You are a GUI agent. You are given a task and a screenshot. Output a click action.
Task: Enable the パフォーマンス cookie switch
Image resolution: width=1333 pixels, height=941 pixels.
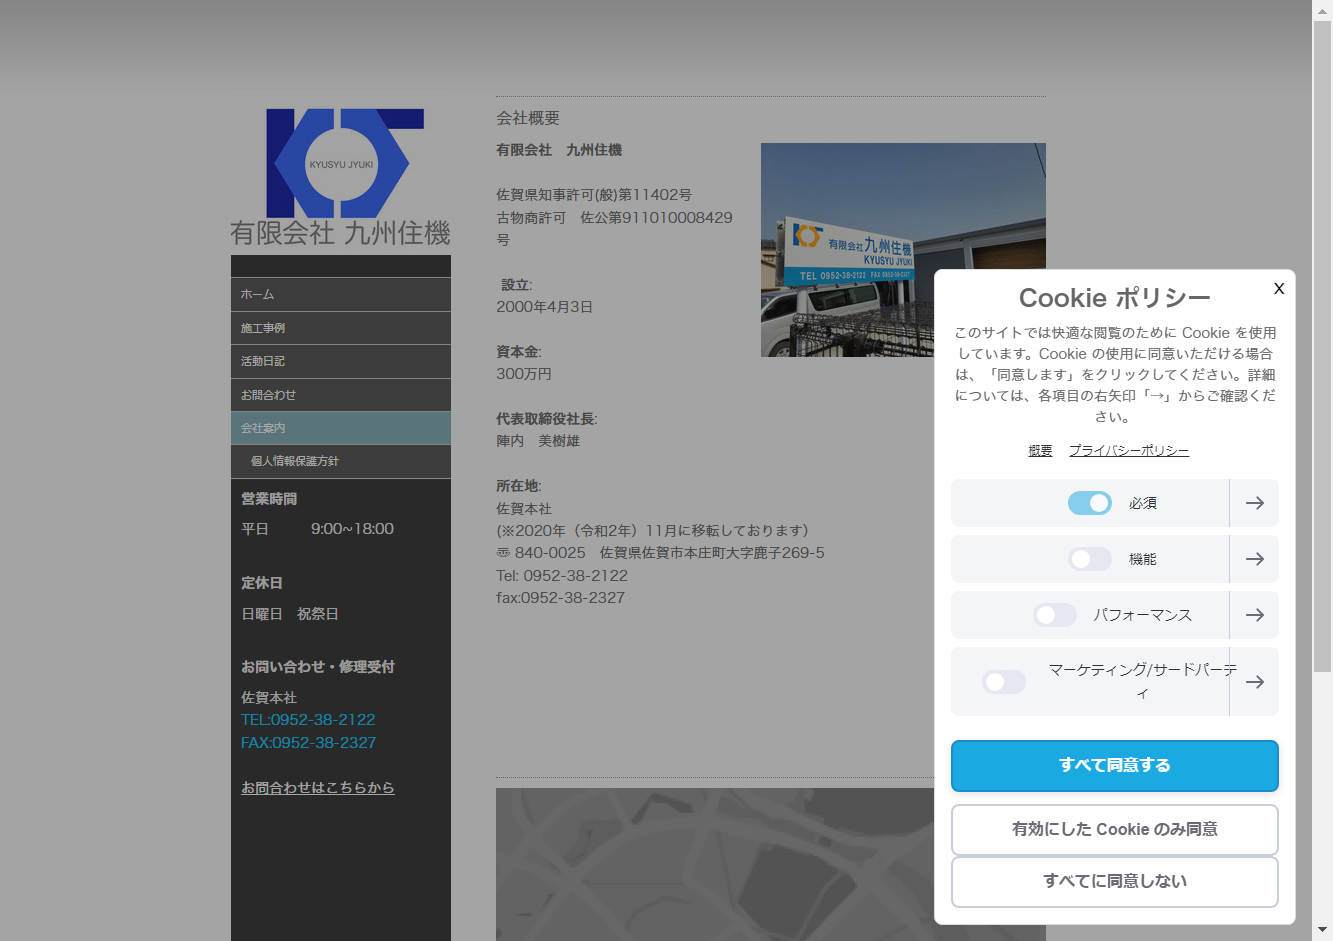click(1054, 615)
